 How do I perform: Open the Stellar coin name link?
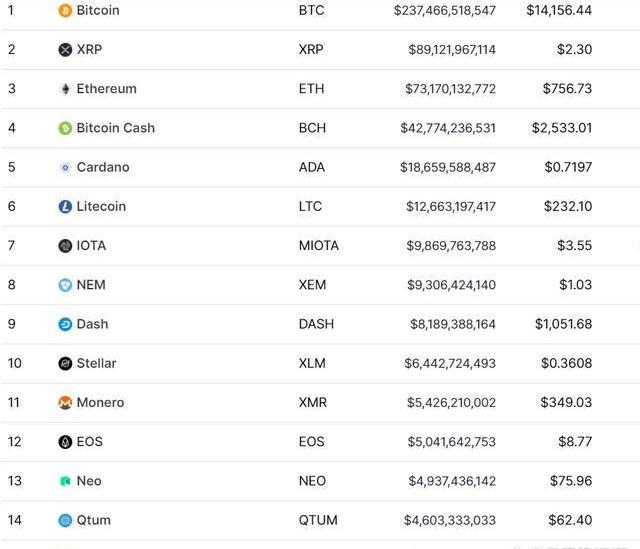[96, 363]
